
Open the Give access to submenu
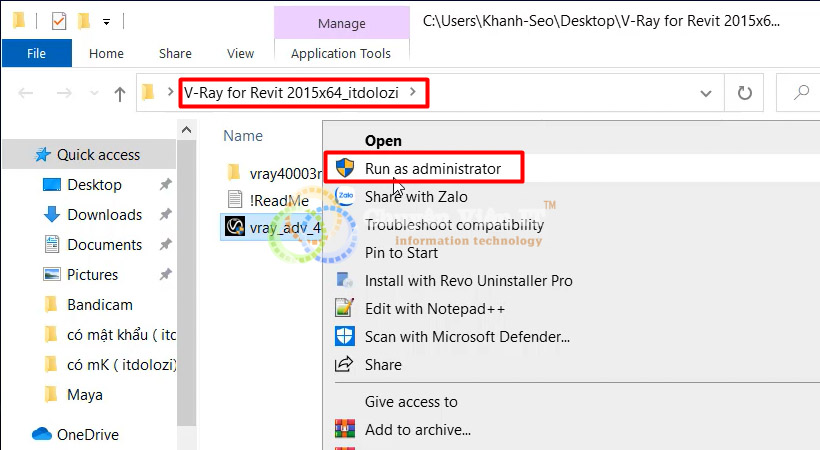pyautogui.click(x=411, y=402)
